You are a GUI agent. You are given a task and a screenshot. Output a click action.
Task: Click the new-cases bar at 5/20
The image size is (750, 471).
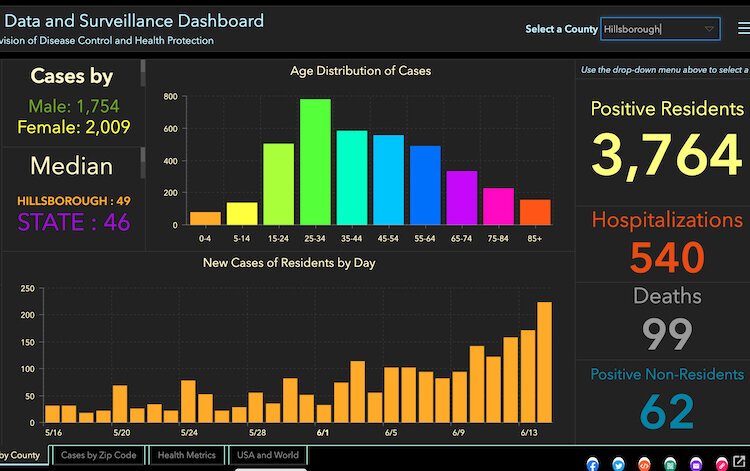point(120,404)
